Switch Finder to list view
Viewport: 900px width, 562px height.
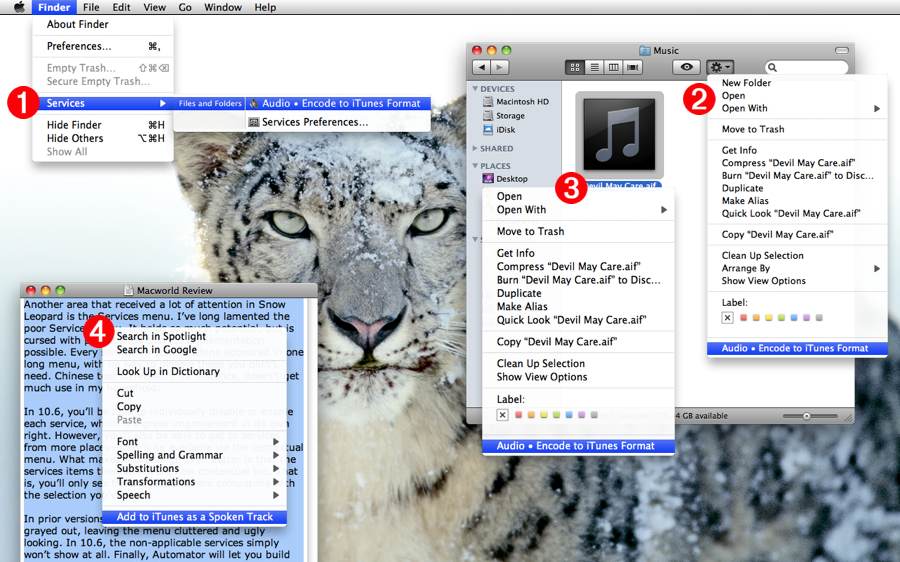point(594,67)
